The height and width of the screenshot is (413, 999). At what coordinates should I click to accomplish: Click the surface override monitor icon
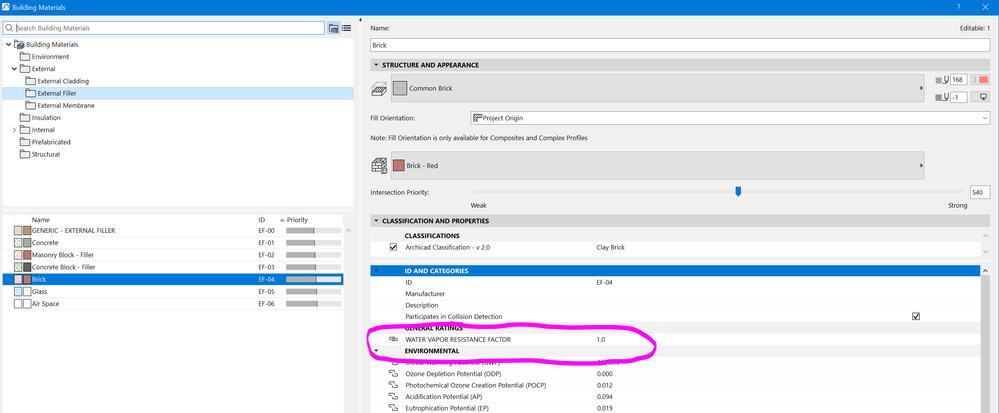tap(983, 97)
